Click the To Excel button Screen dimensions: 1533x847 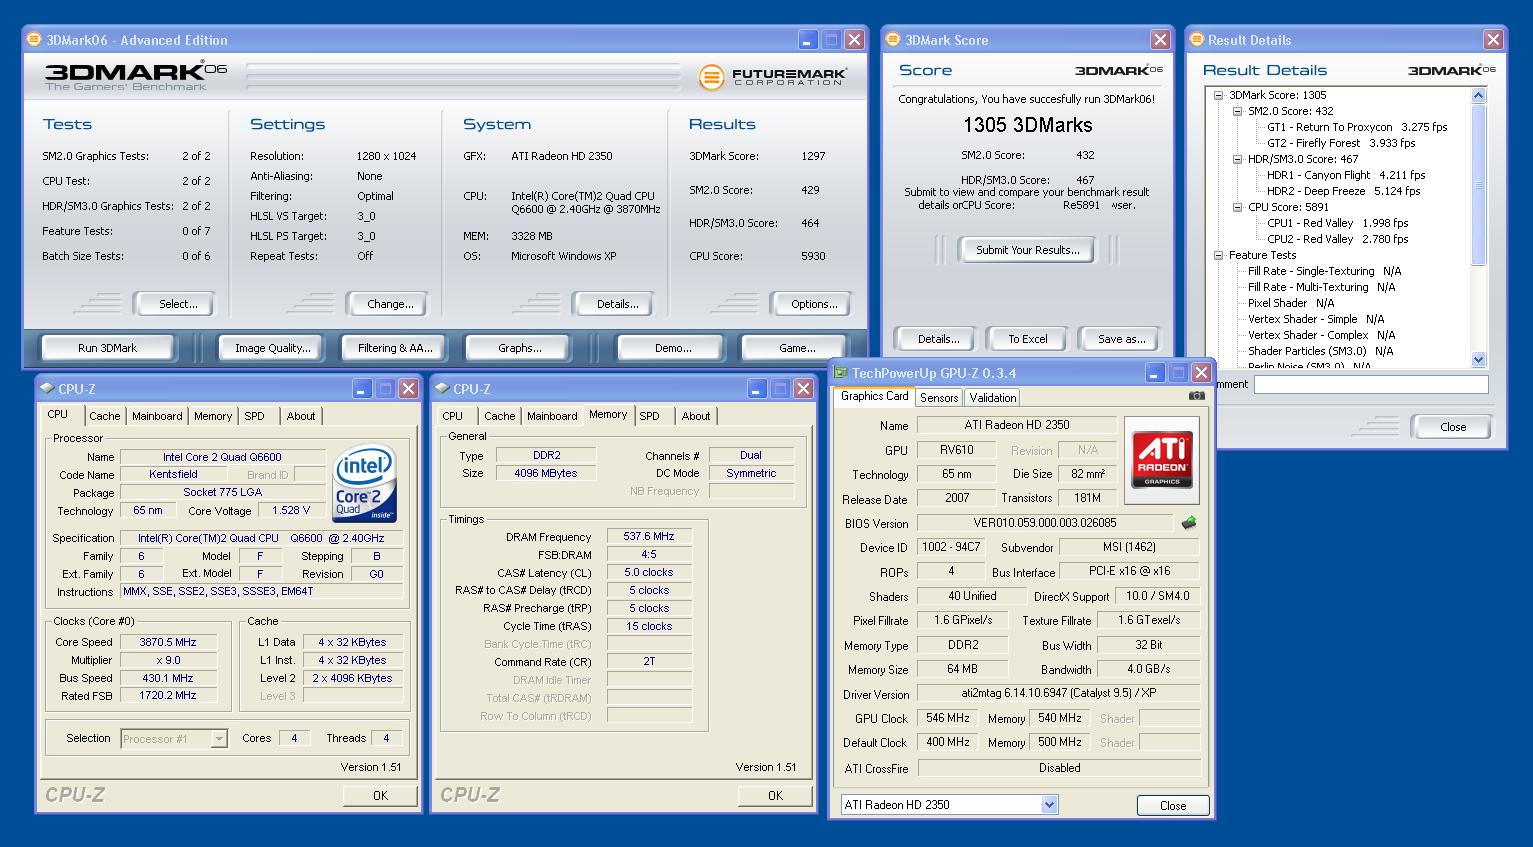point(1027,339)
